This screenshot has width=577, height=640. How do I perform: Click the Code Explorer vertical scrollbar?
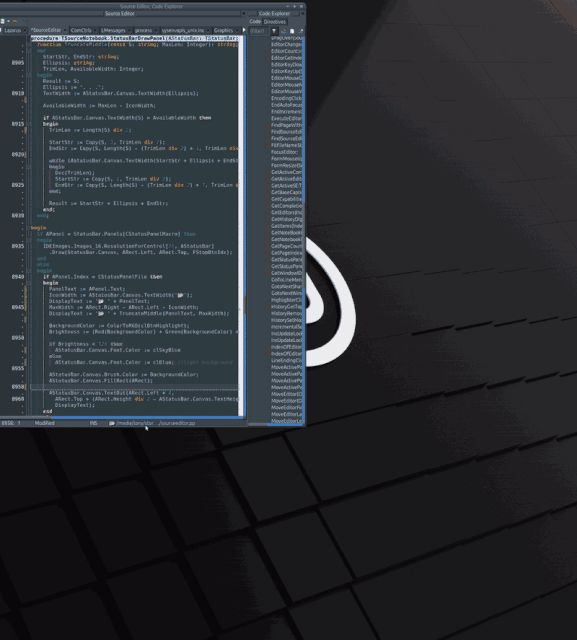[x=304, y=229]
